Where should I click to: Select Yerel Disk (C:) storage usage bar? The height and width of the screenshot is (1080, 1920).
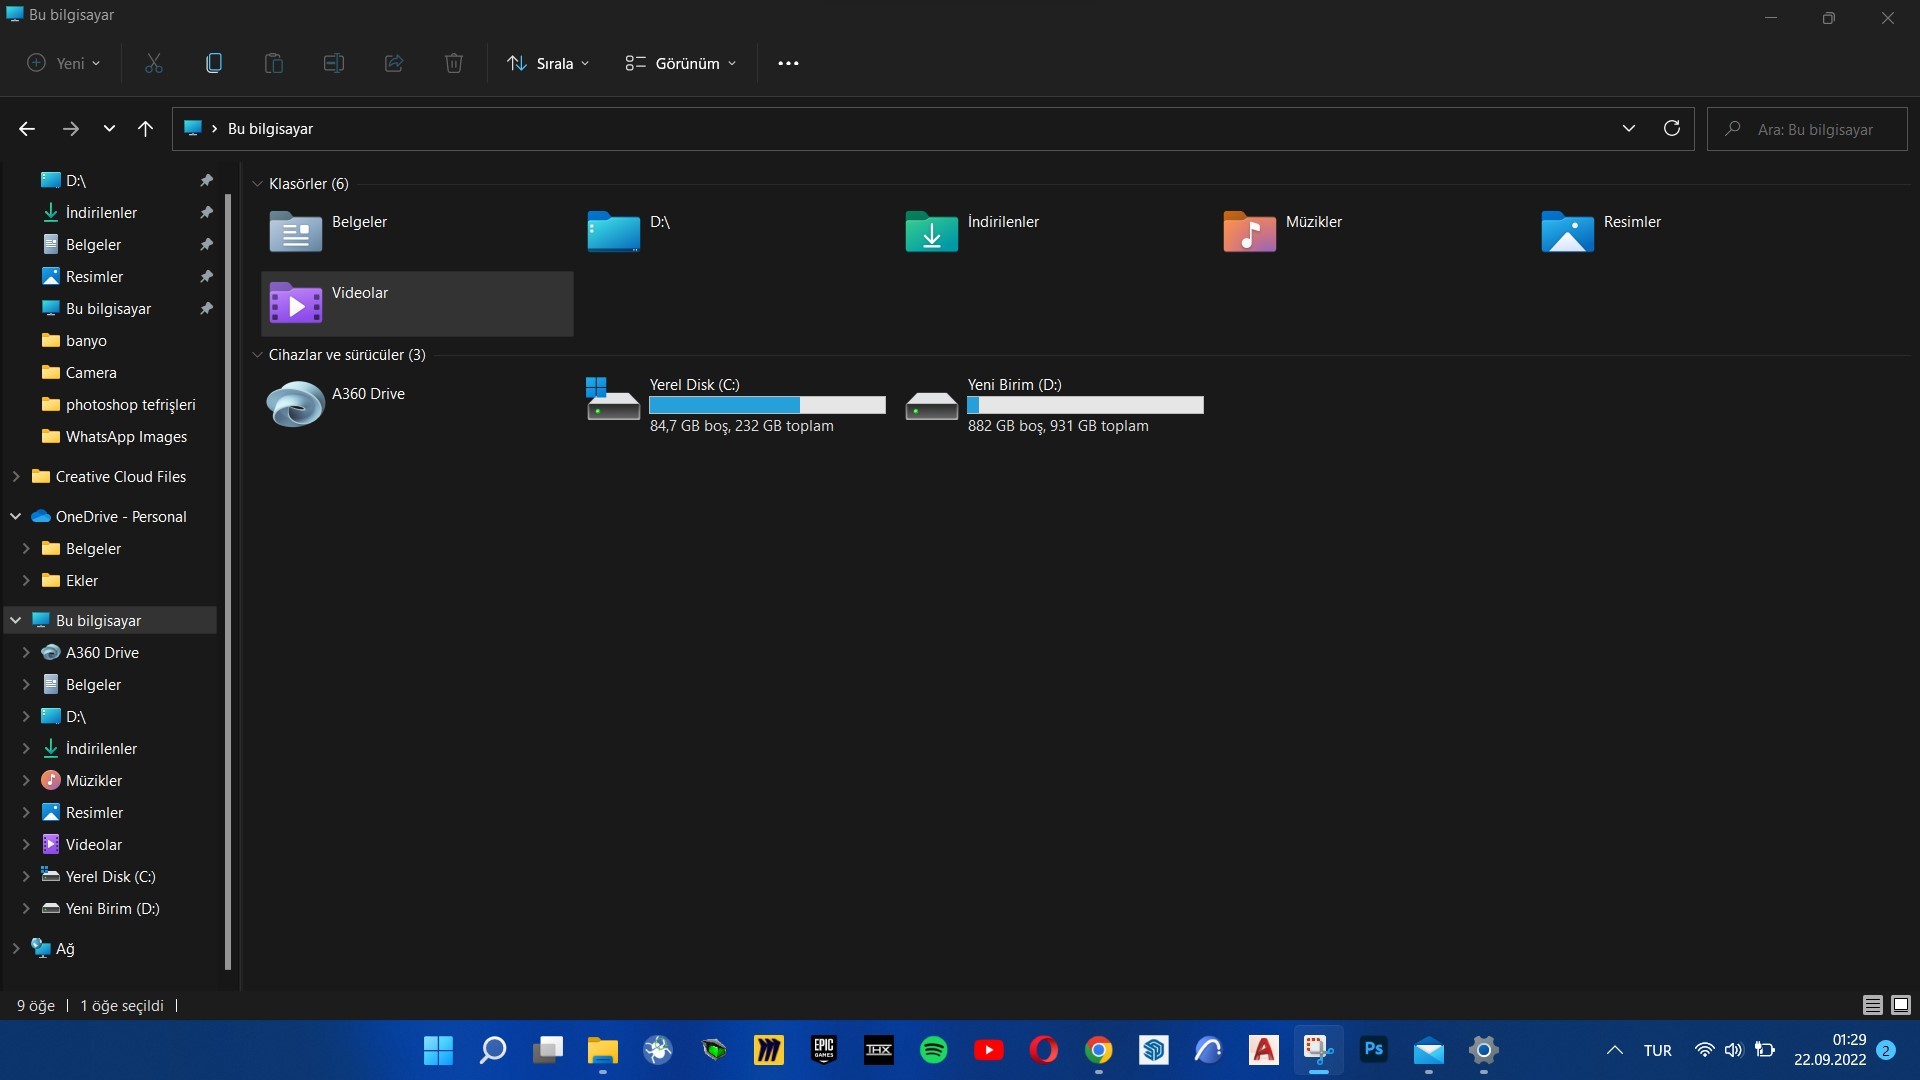point(767,405)
